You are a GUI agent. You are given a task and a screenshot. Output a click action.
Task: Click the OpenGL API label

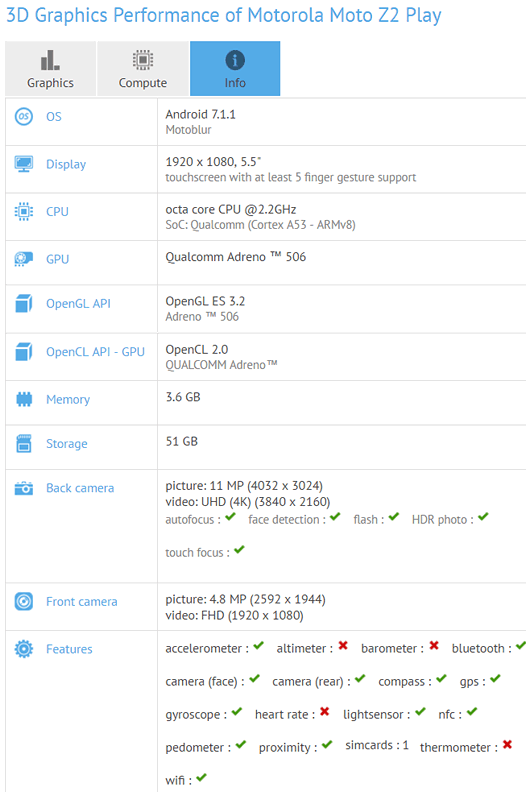pyautogui.click(x=78, y=304)
